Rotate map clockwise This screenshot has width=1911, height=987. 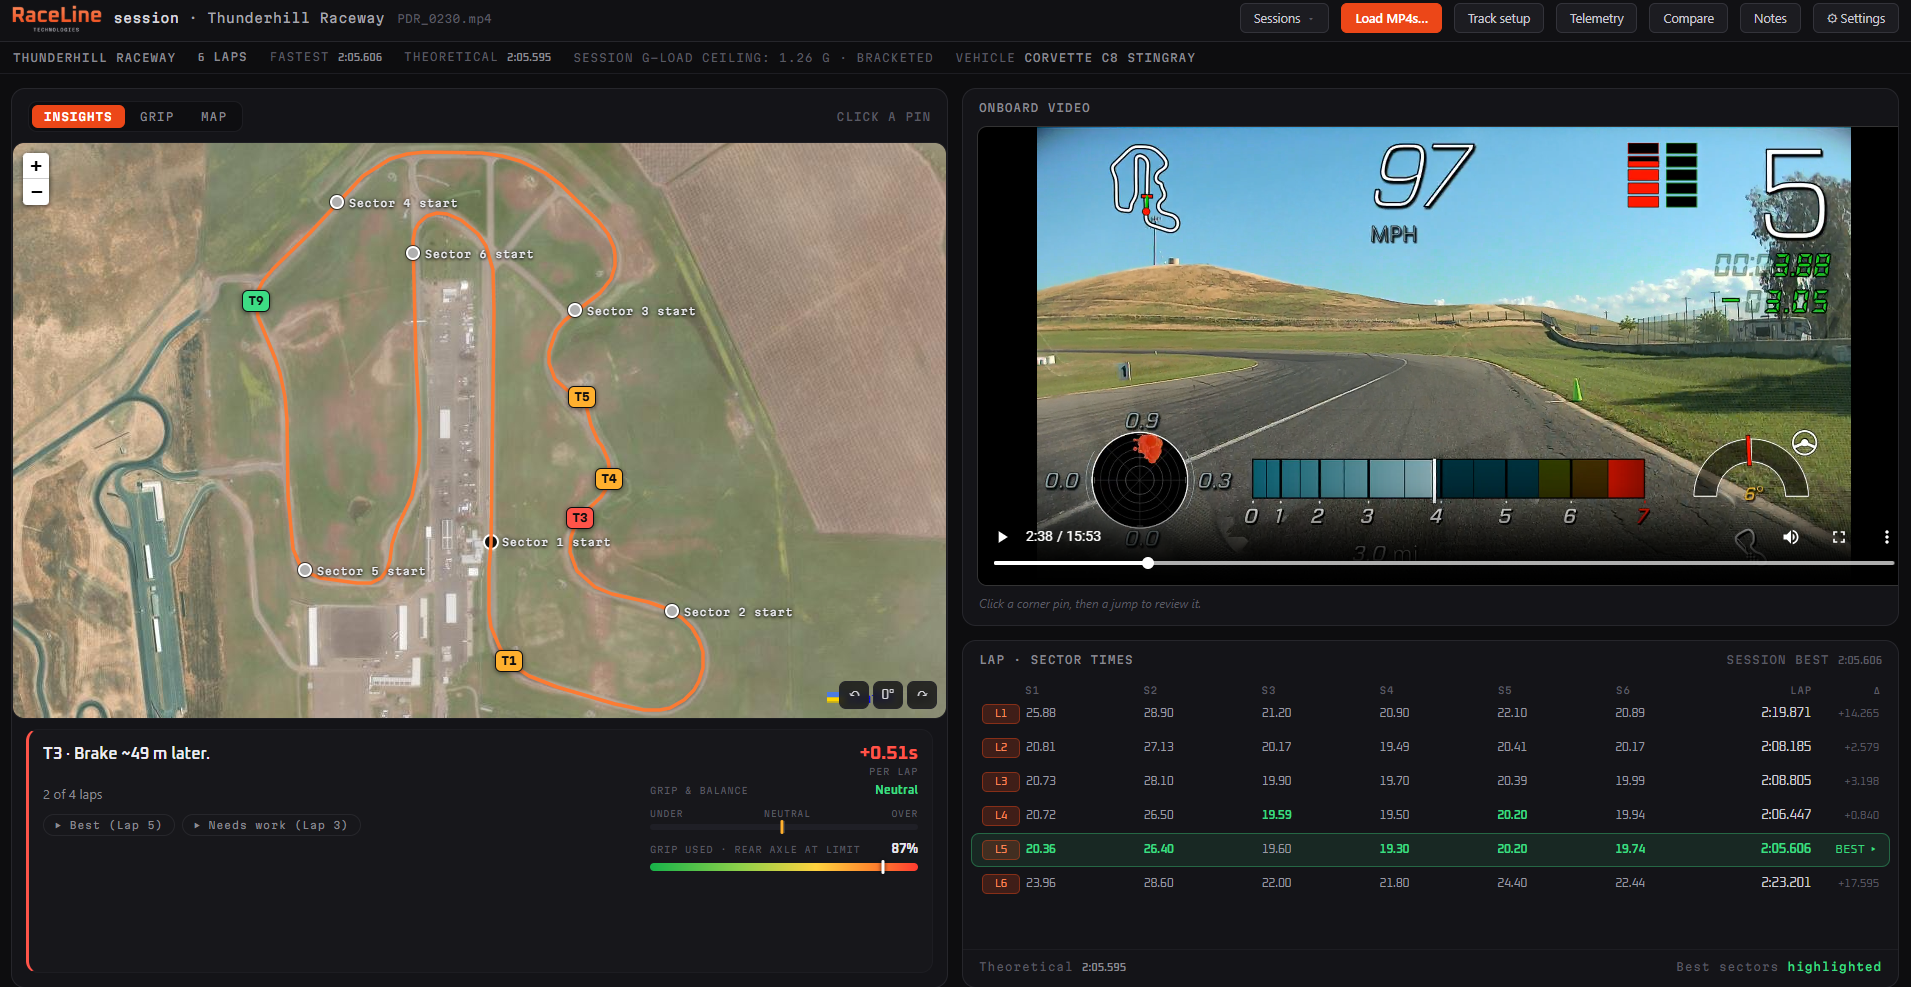click(x=922, y=694)
